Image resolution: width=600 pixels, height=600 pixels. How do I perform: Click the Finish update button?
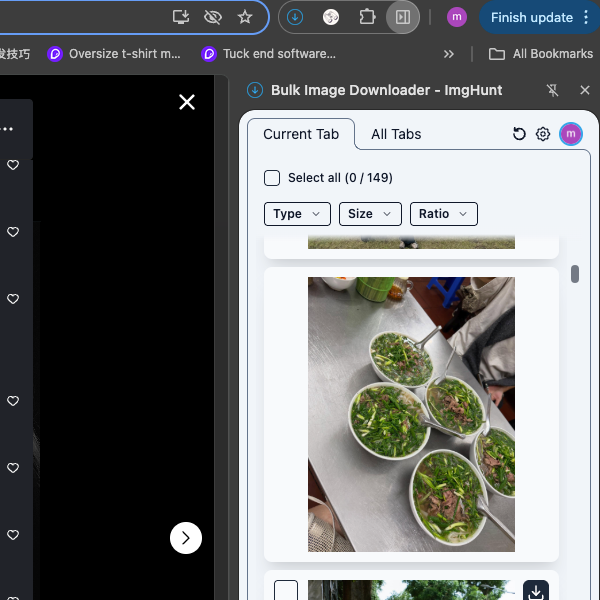pyautogui.click(x=540, y=17)
